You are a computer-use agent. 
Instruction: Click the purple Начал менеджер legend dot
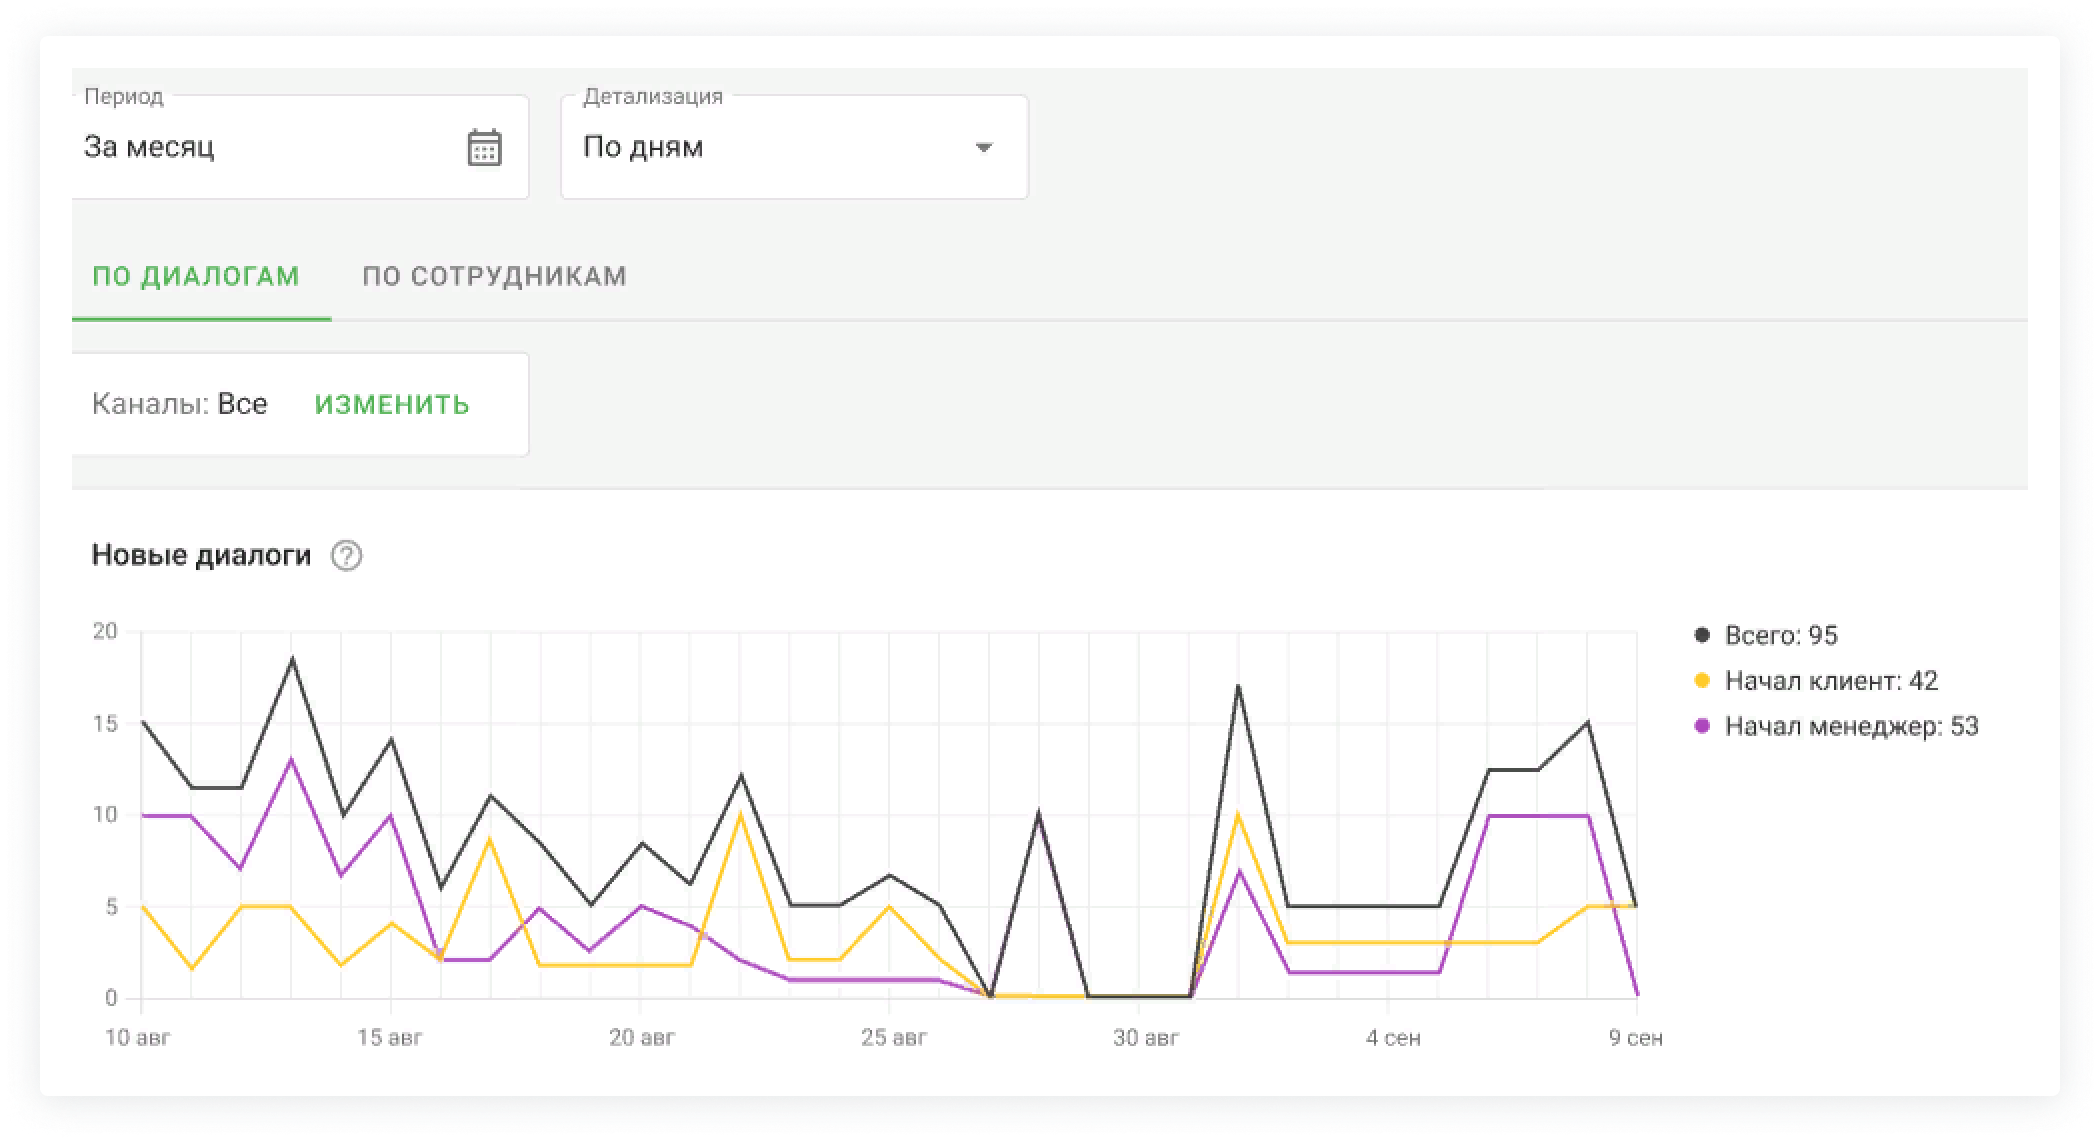click(1702, 727)
